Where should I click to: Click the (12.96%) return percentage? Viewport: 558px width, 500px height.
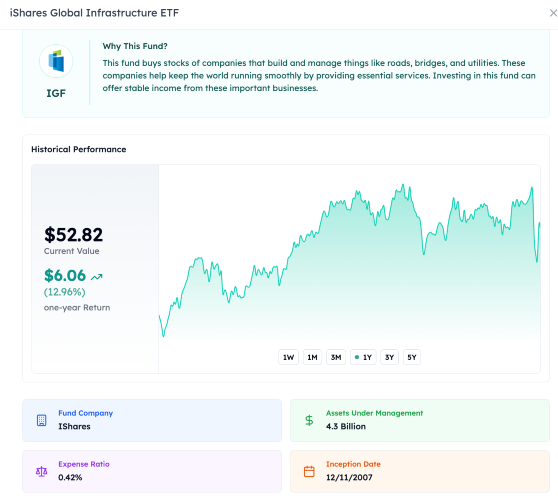pyautogui.click(x=65, y=292)
